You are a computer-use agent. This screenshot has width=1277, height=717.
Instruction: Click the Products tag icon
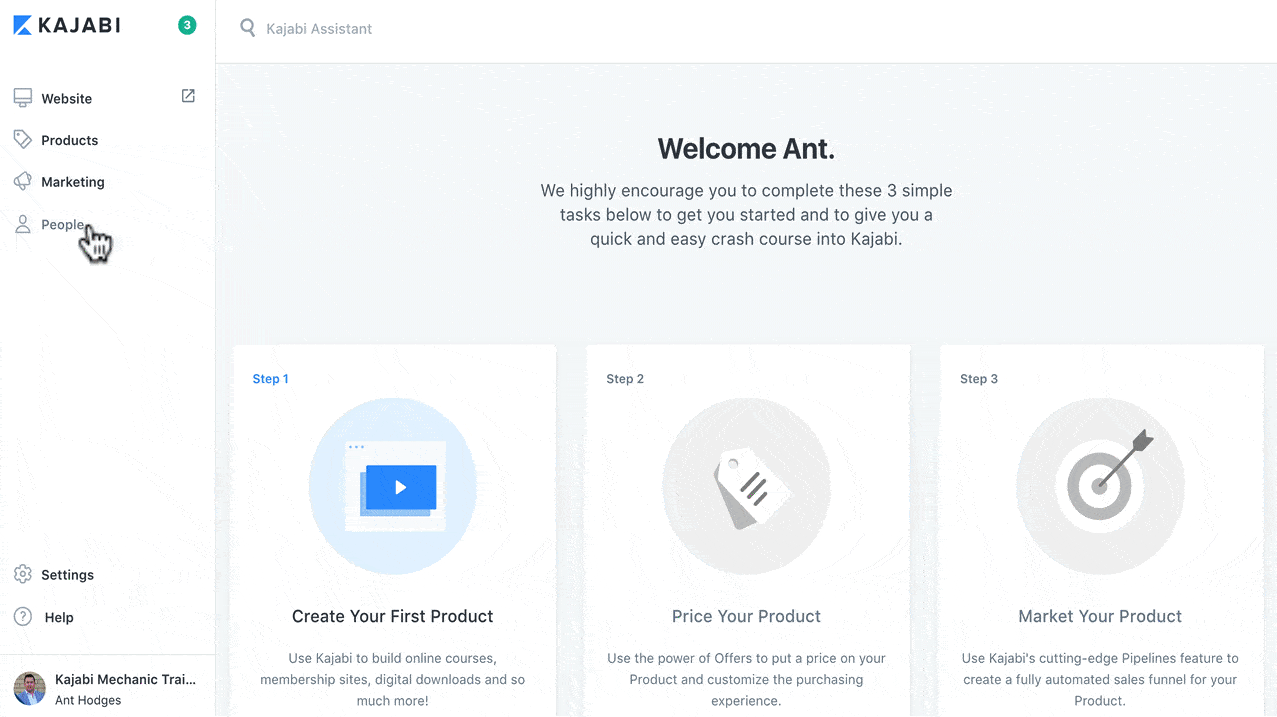pos(23,139)
